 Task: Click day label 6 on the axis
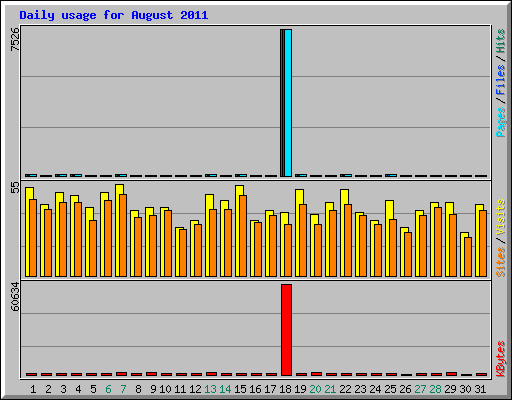click(108, 389)
